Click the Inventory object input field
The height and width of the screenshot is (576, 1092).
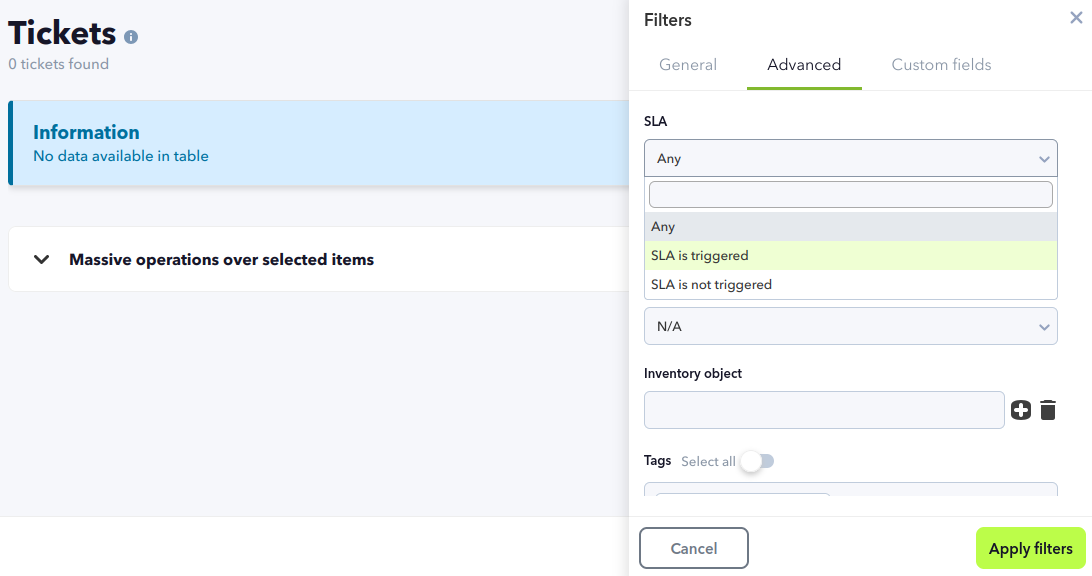(824, 410)
